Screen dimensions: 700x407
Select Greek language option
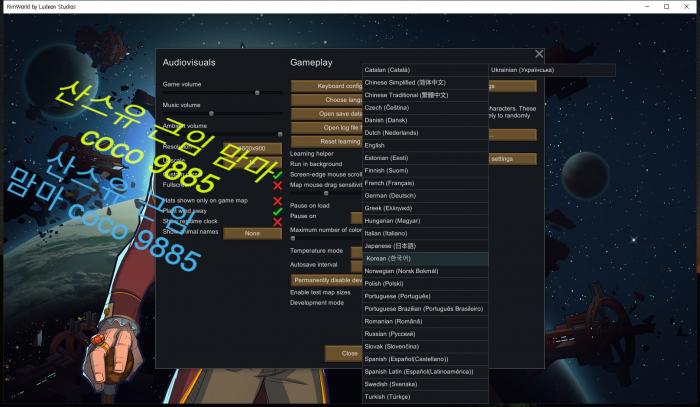(x=425, y=208)
